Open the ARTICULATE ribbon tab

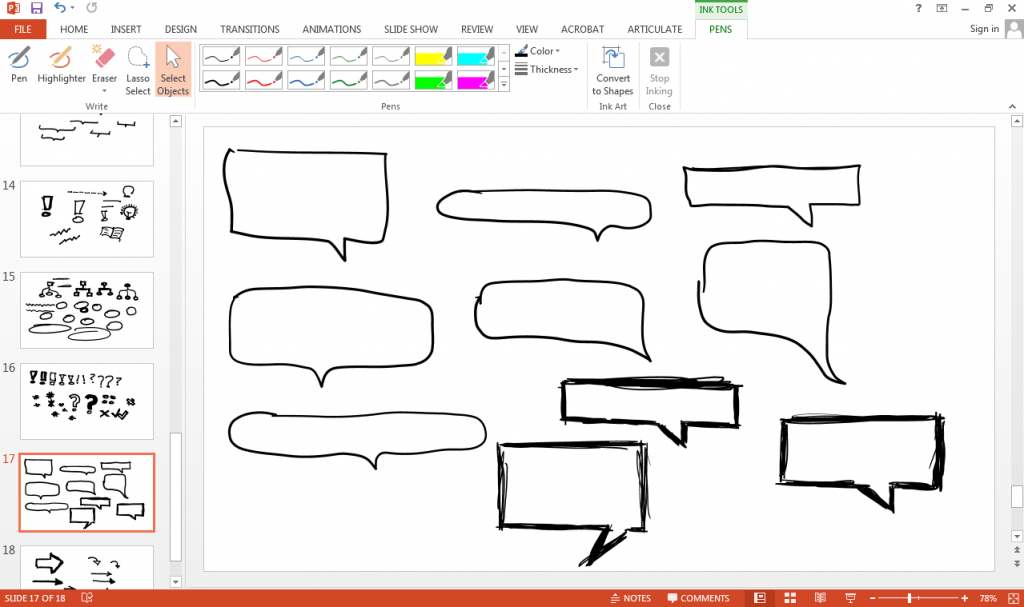(x=654, y=29)
